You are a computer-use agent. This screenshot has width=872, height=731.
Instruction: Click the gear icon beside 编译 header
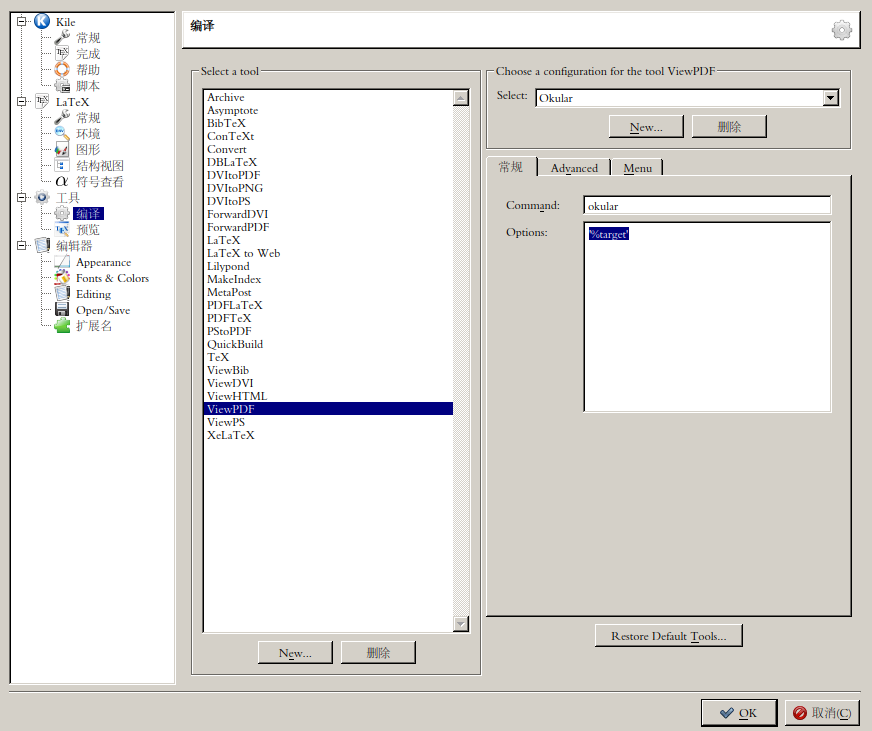(841, 29)
